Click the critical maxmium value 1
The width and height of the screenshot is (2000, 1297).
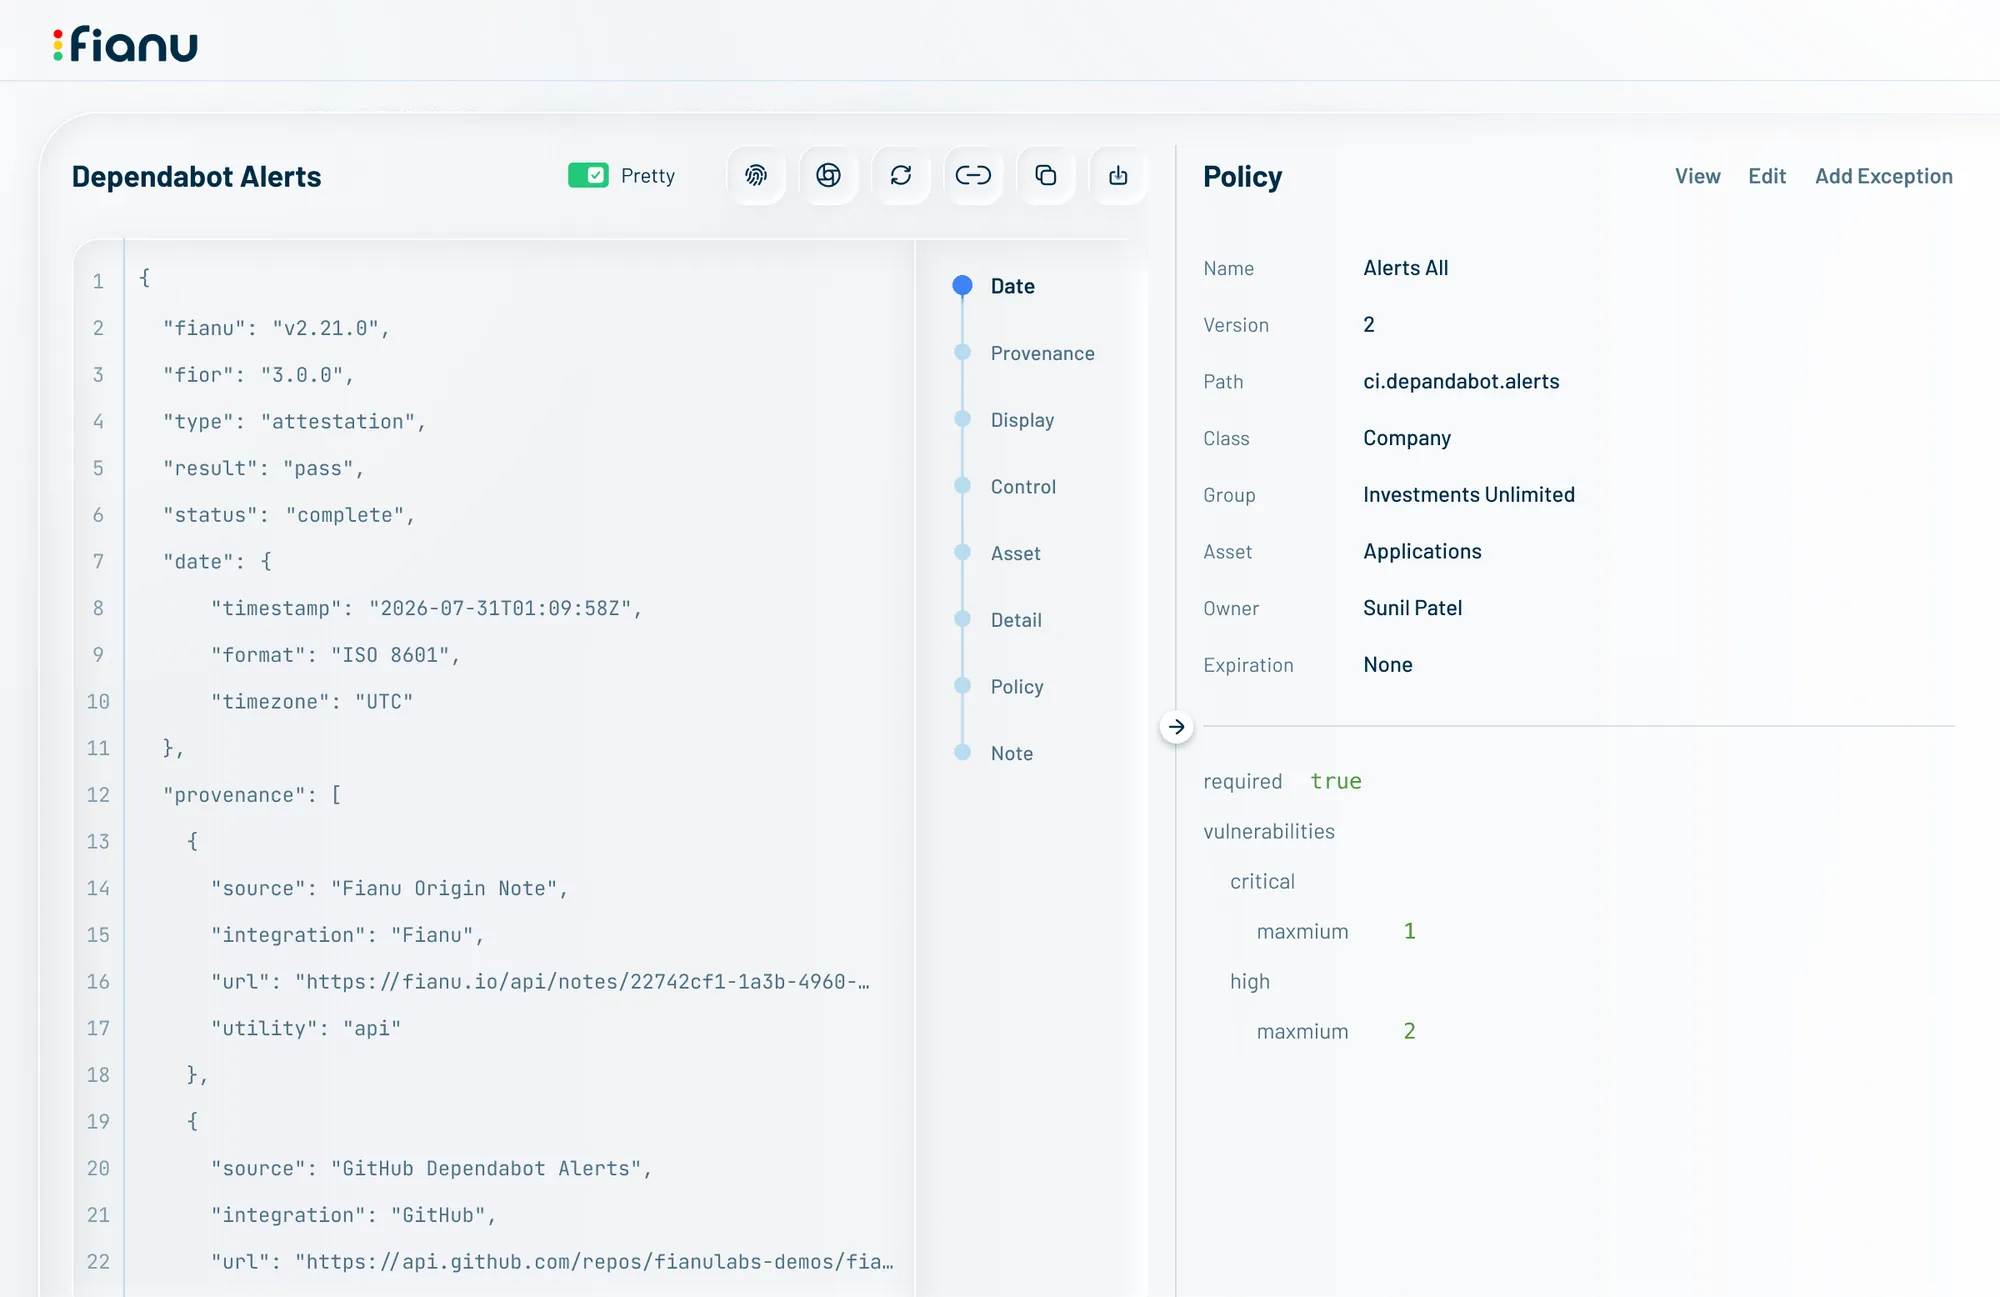[1409, 931]
